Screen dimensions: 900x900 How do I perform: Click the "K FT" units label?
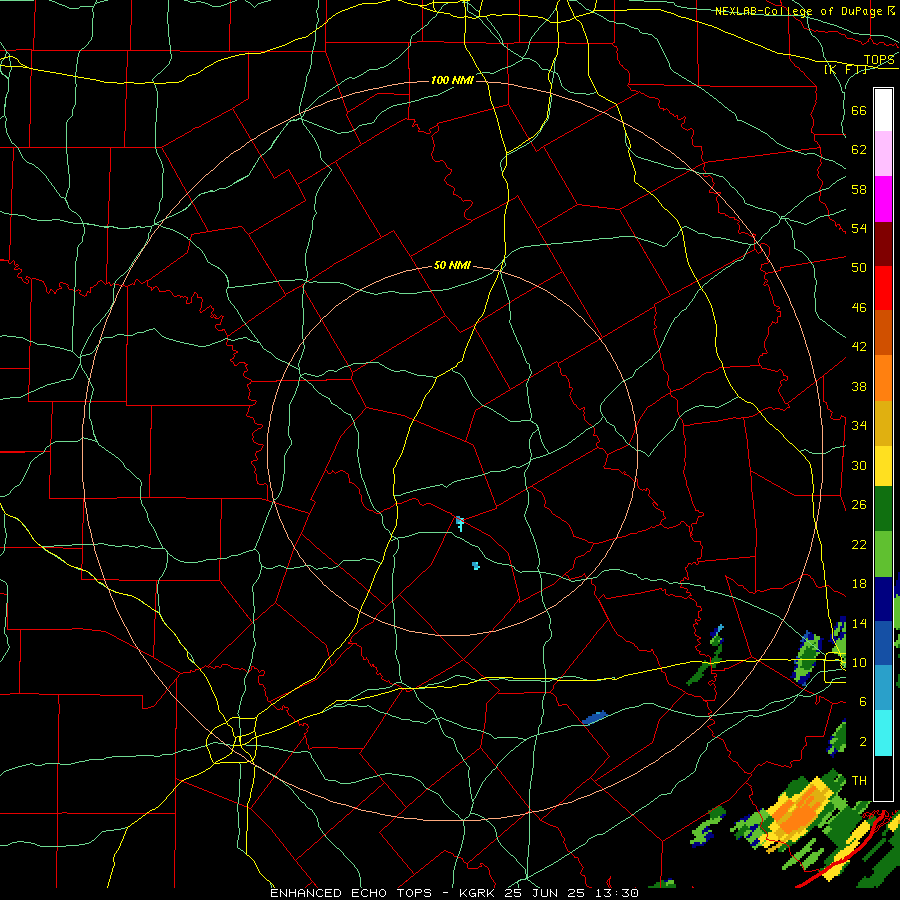click(x=845, y=69)
